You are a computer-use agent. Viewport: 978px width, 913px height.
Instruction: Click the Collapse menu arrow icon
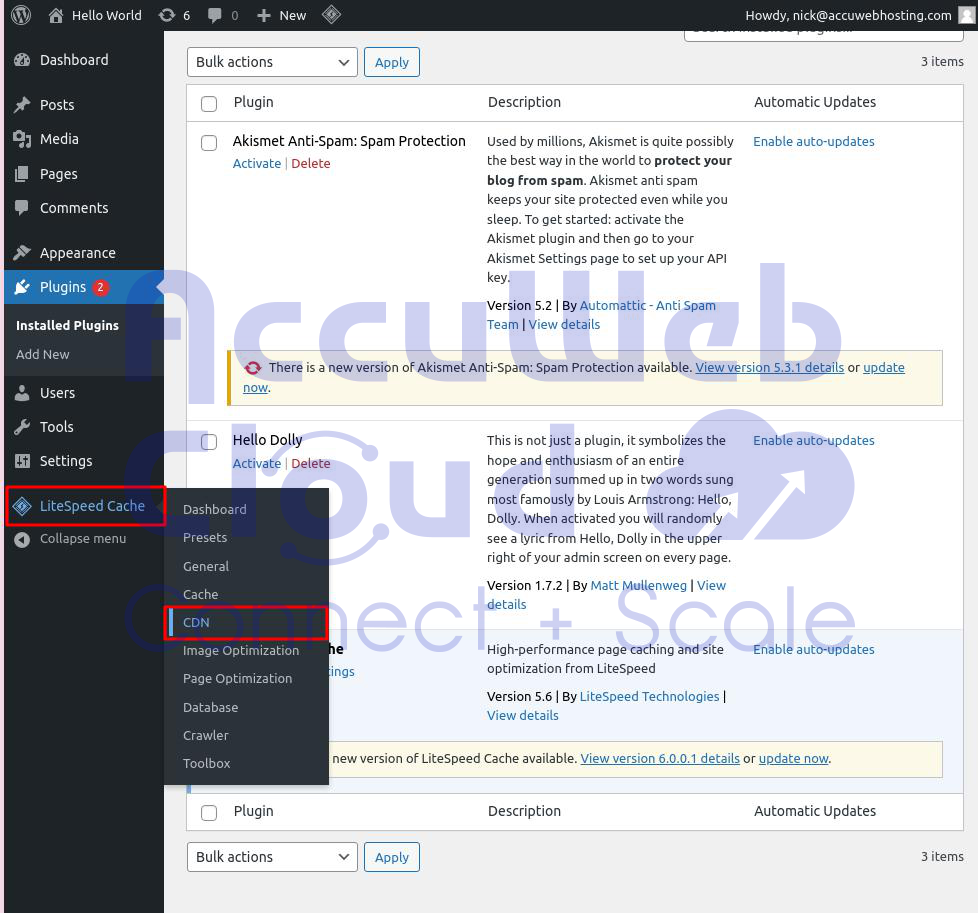tap(22, 539)
